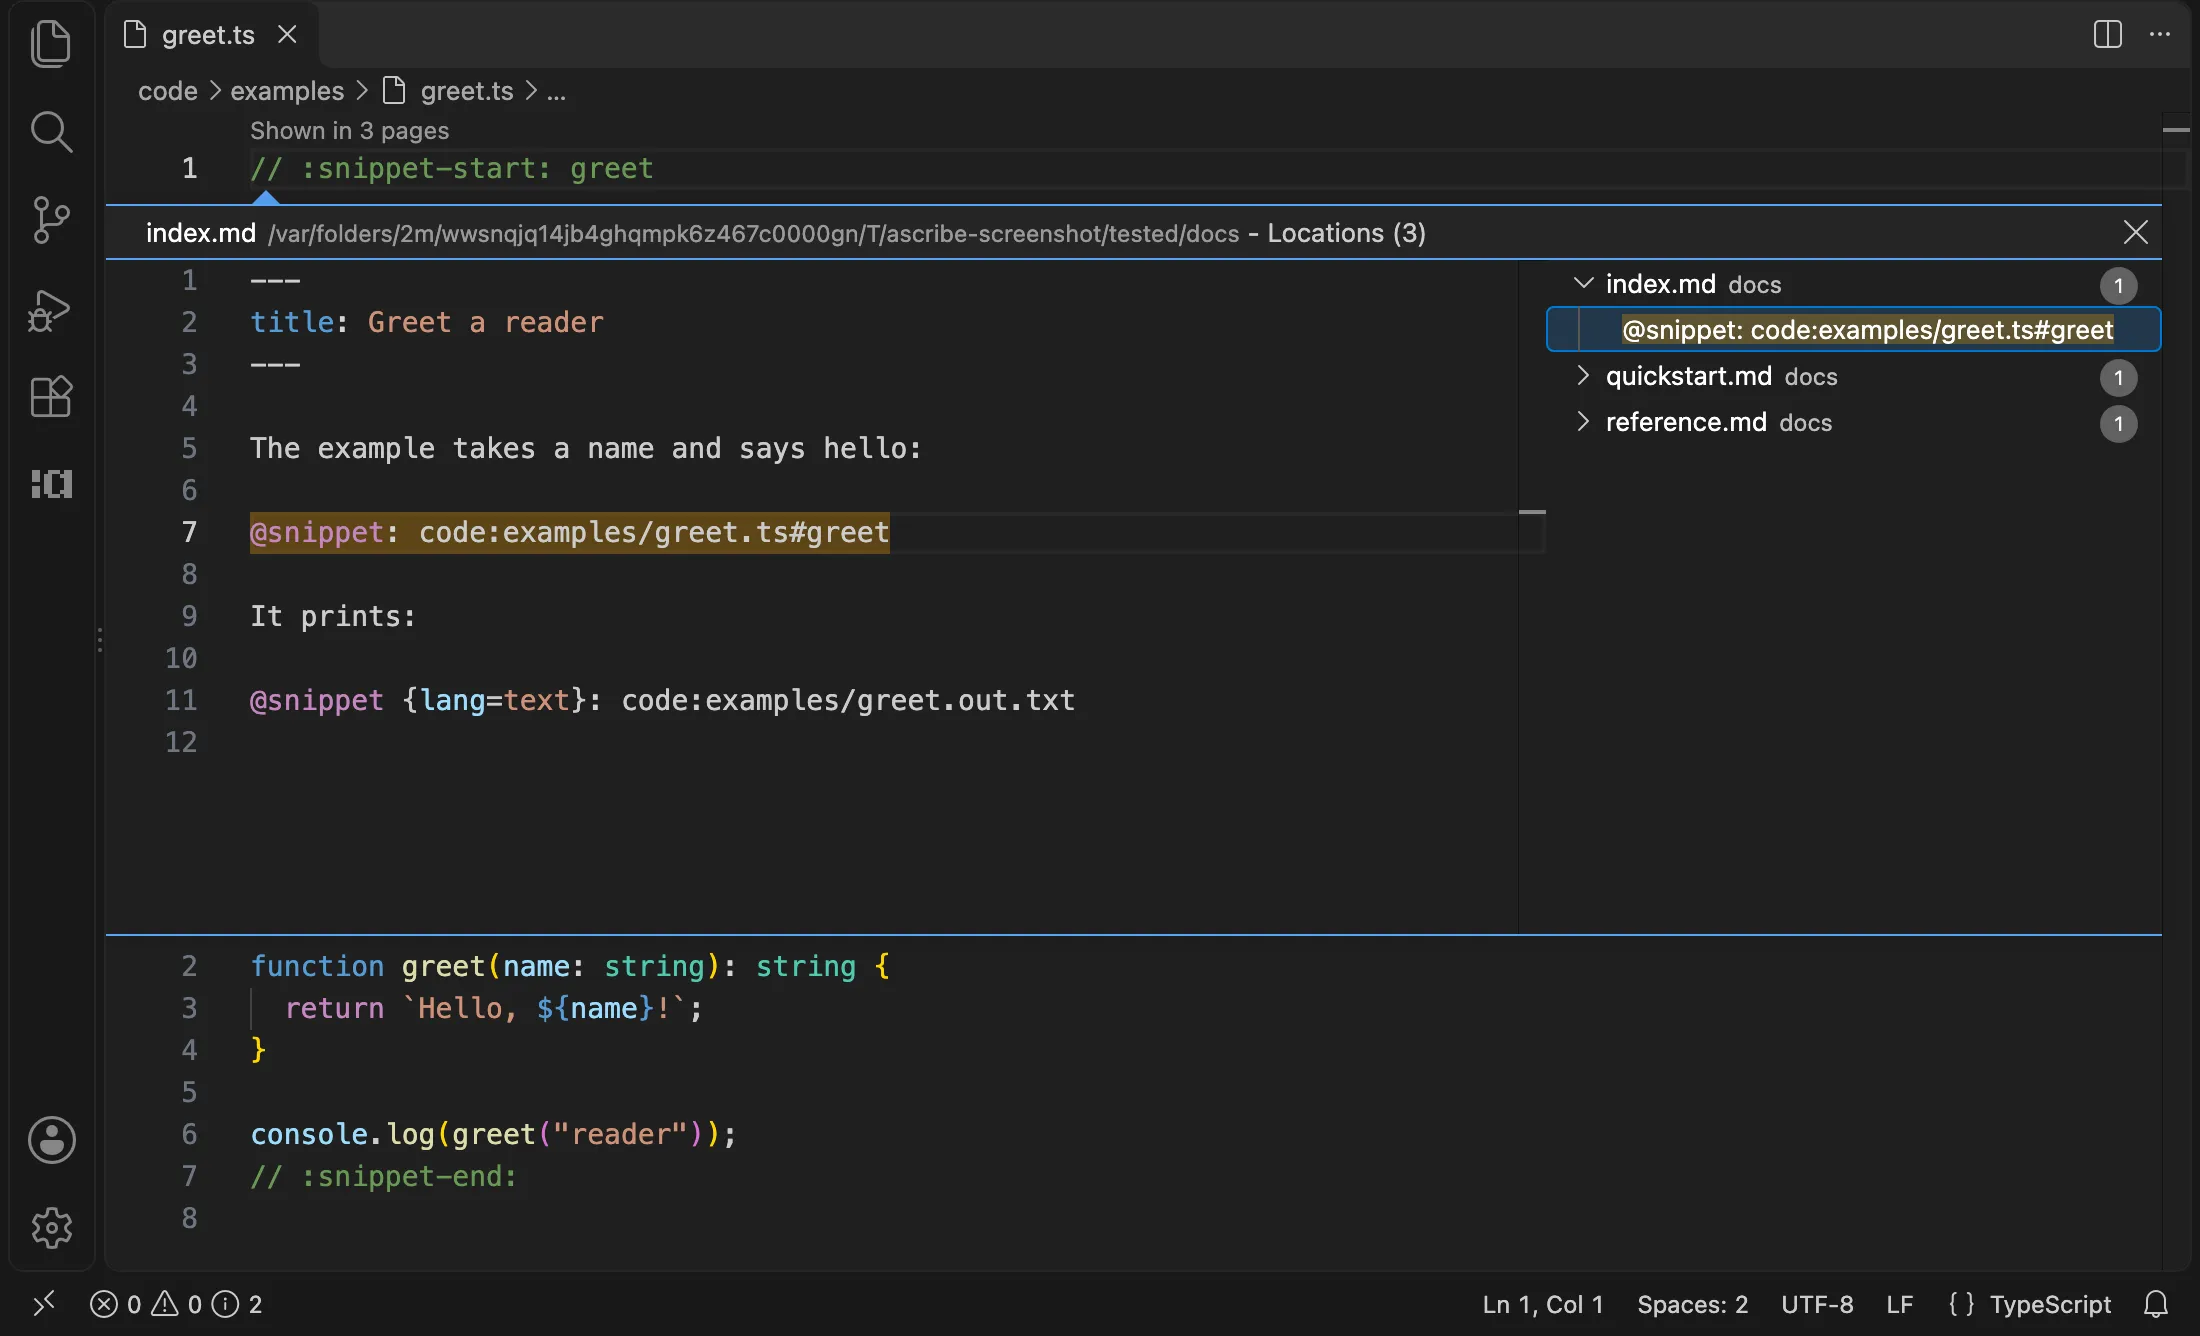
Task: Open the bottom activity bar icon above Accounts
Action: (51, 484)
